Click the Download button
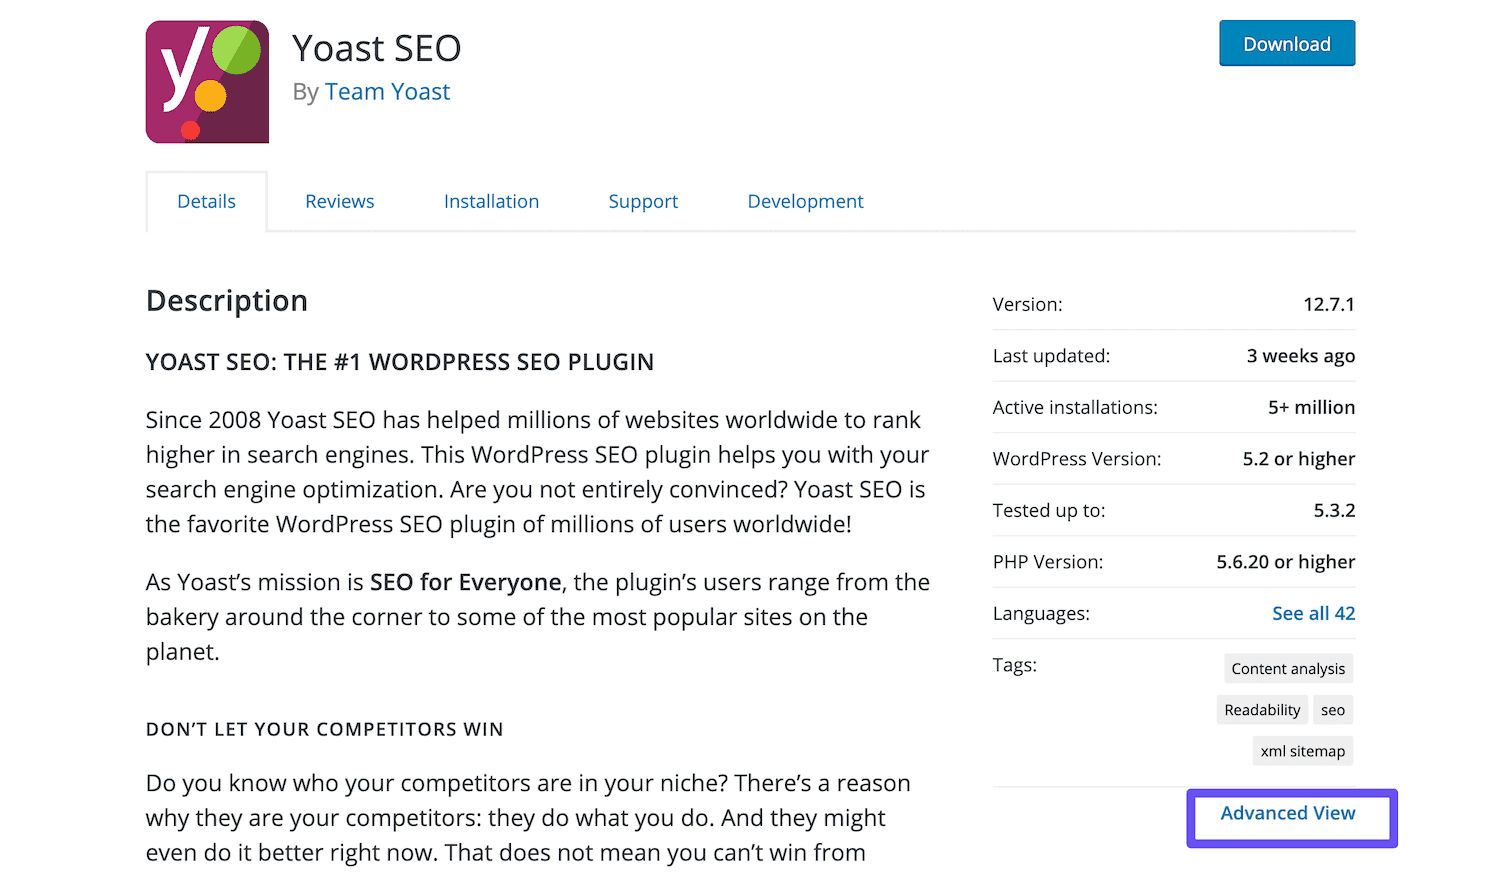This screenshot has width=1500, height=875. coord(1286,43)
